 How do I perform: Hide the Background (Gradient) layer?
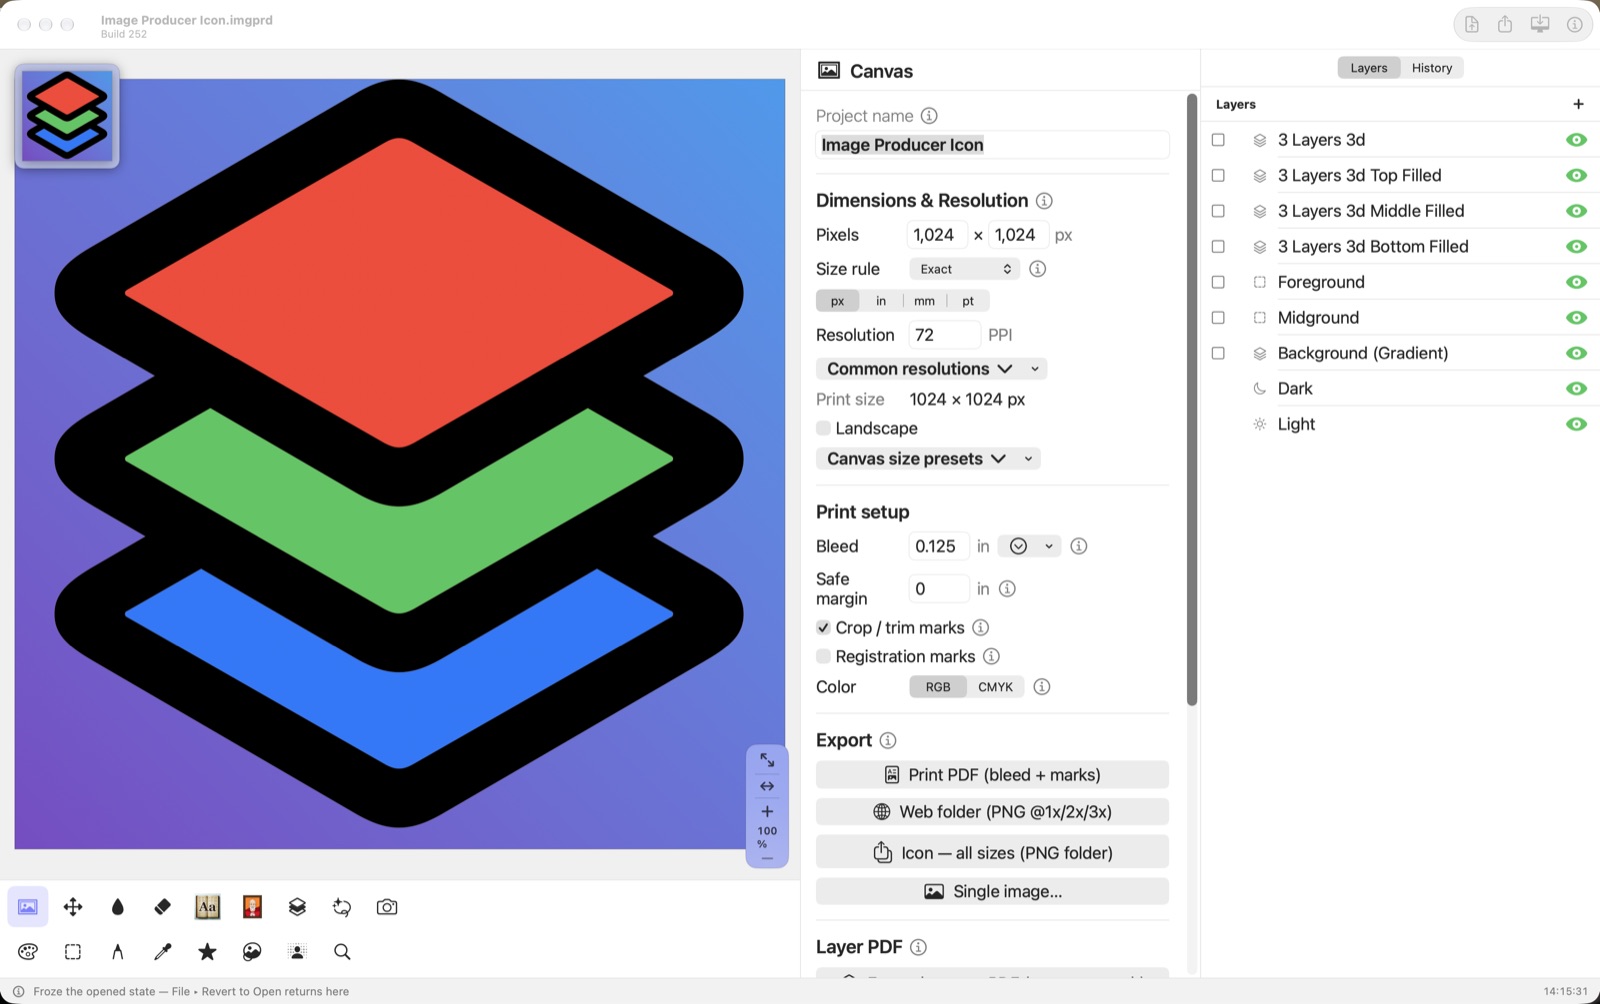pos(1576,353)
